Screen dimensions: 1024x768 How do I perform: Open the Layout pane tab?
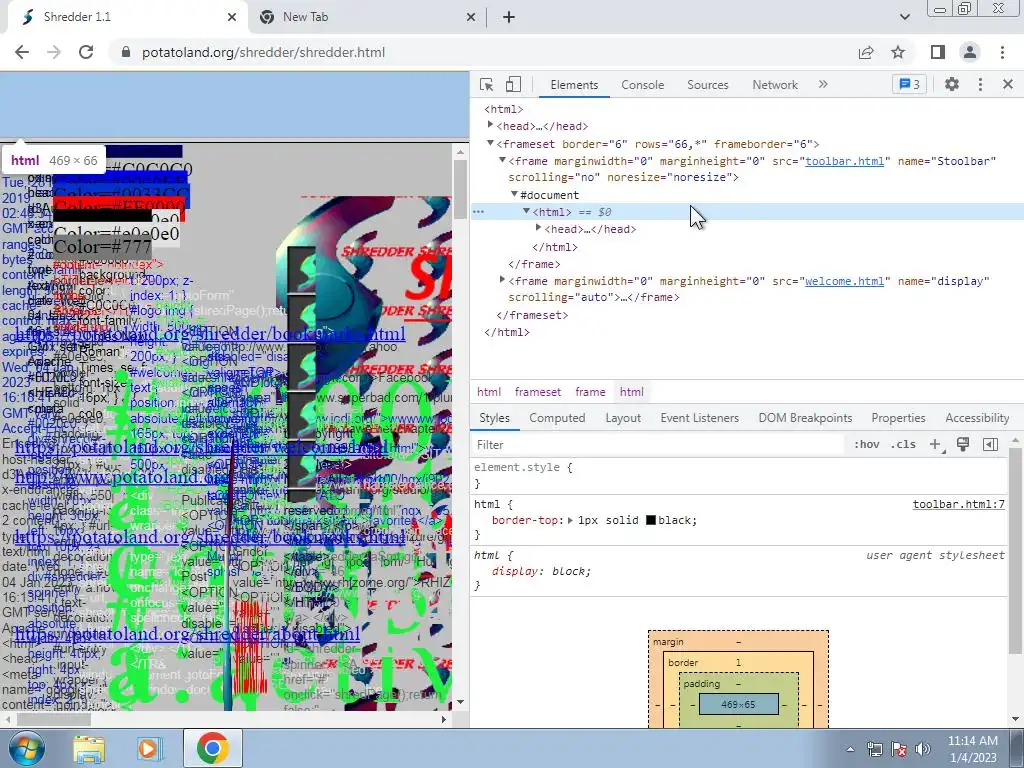[623, 418]
